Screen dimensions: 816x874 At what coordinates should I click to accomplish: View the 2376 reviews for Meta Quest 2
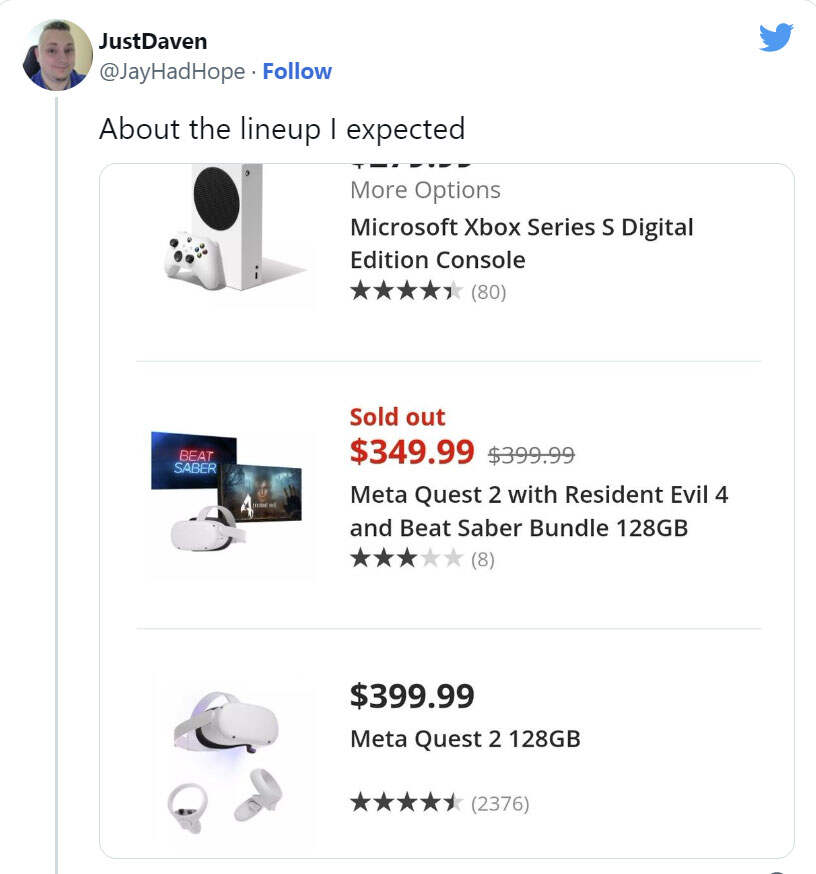(x=500, y=802)
